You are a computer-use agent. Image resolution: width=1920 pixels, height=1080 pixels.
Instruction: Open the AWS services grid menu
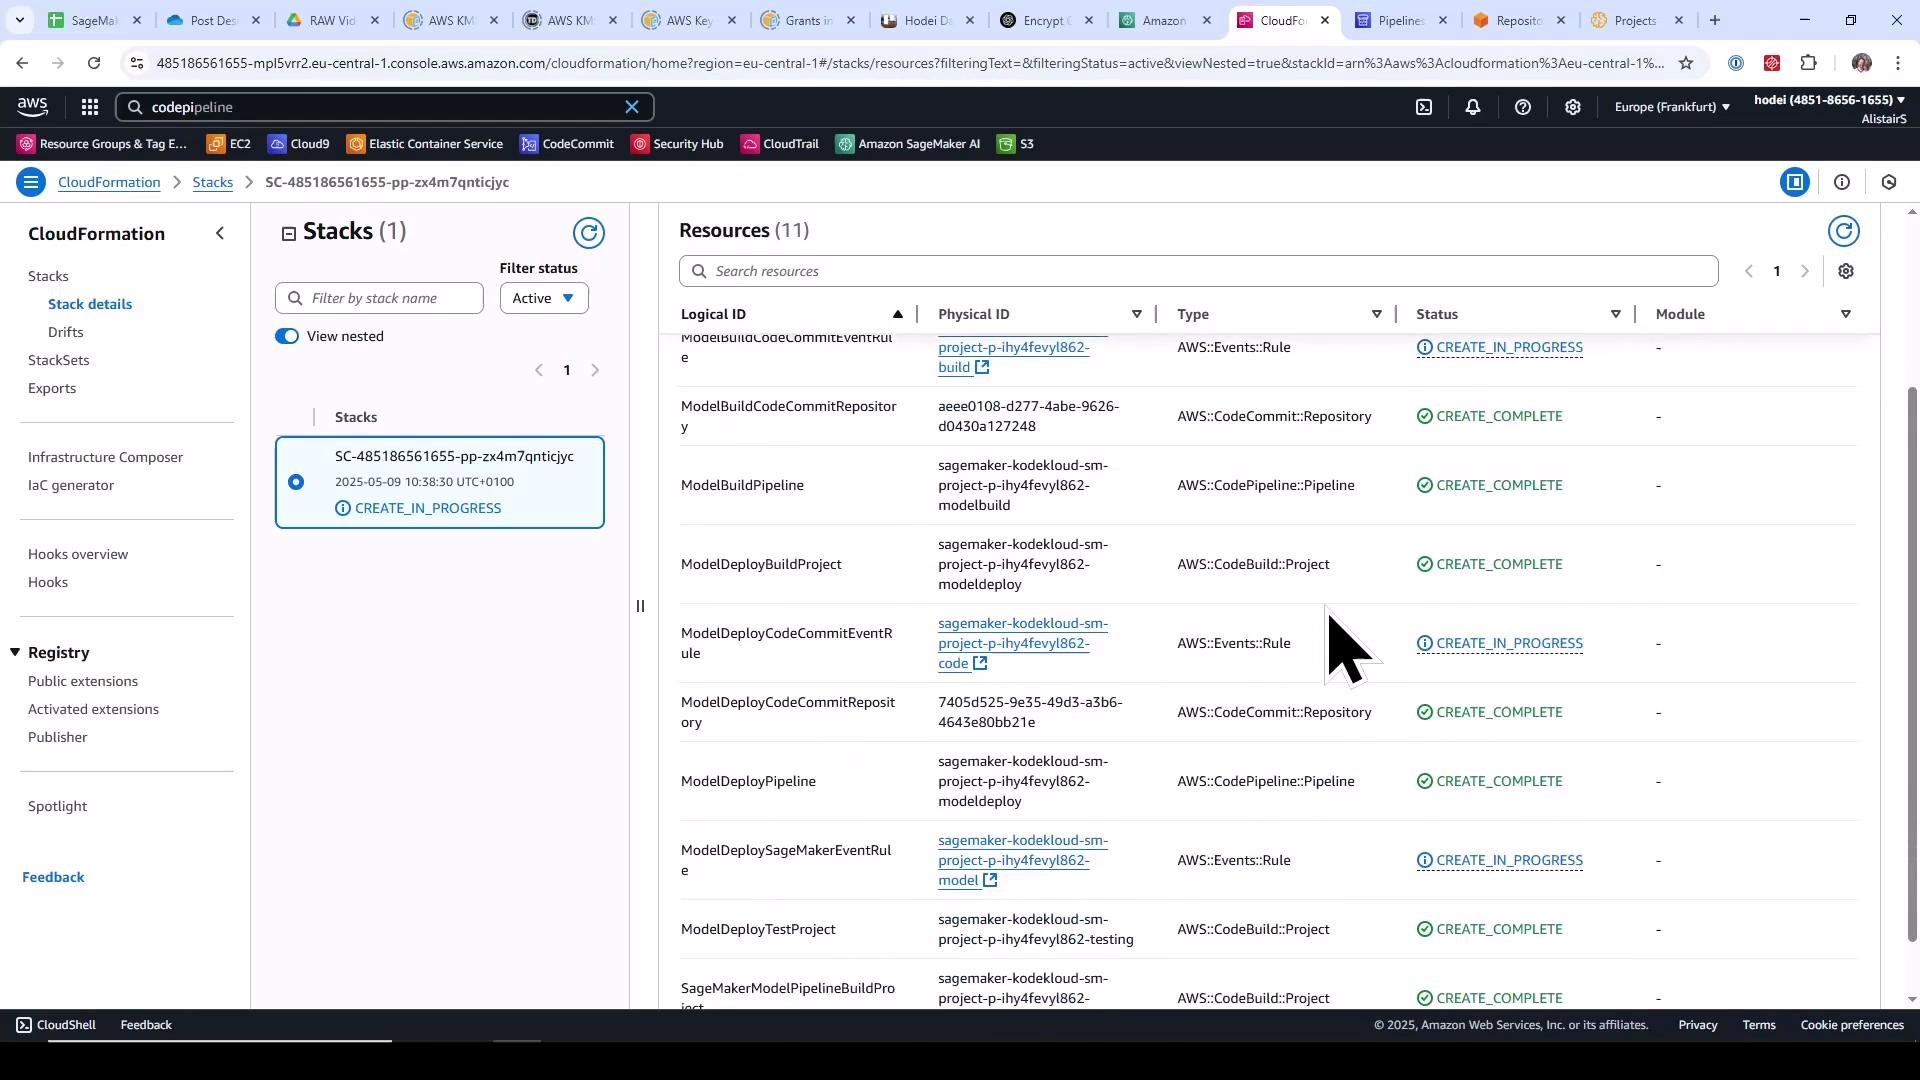[x=90, y=107]
